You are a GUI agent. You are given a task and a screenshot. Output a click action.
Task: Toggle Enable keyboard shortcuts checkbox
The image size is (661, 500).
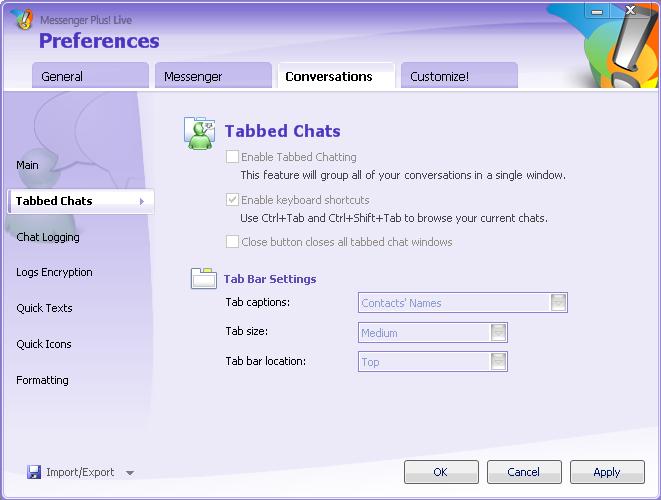(x=232, y=200)
